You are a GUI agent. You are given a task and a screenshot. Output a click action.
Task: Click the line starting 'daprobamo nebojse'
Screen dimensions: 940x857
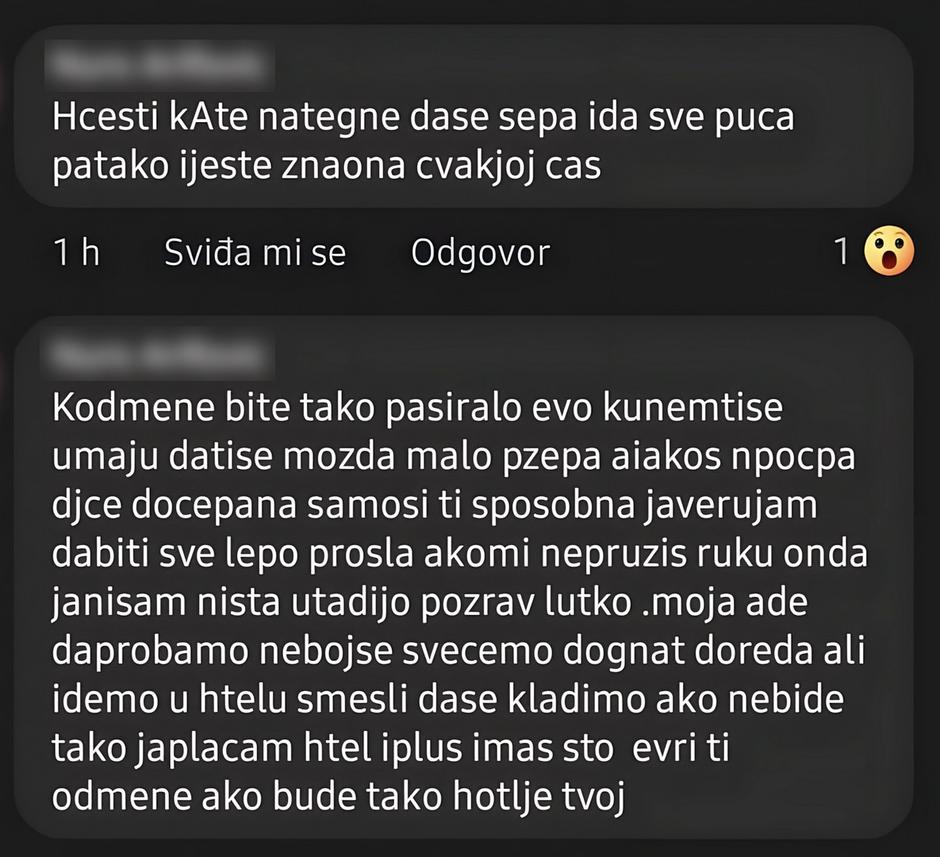[x=459, y=651]
